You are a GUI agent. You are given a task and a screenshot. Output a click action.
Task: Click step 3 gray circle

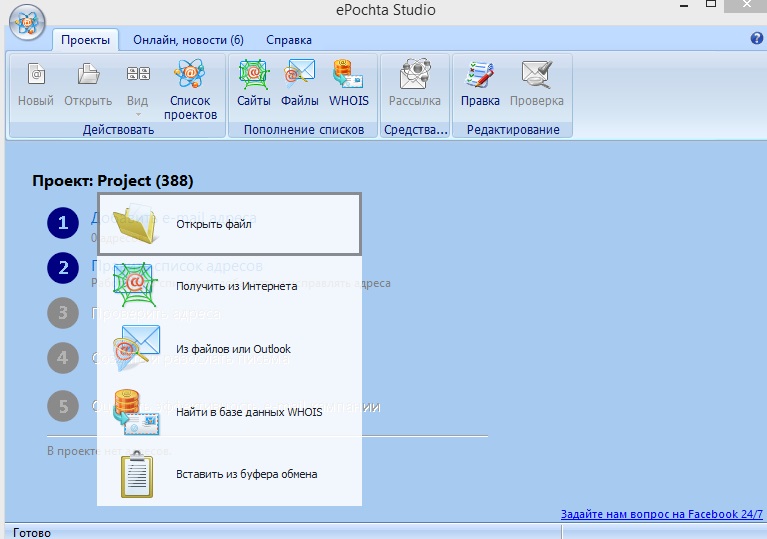(63, 313)
